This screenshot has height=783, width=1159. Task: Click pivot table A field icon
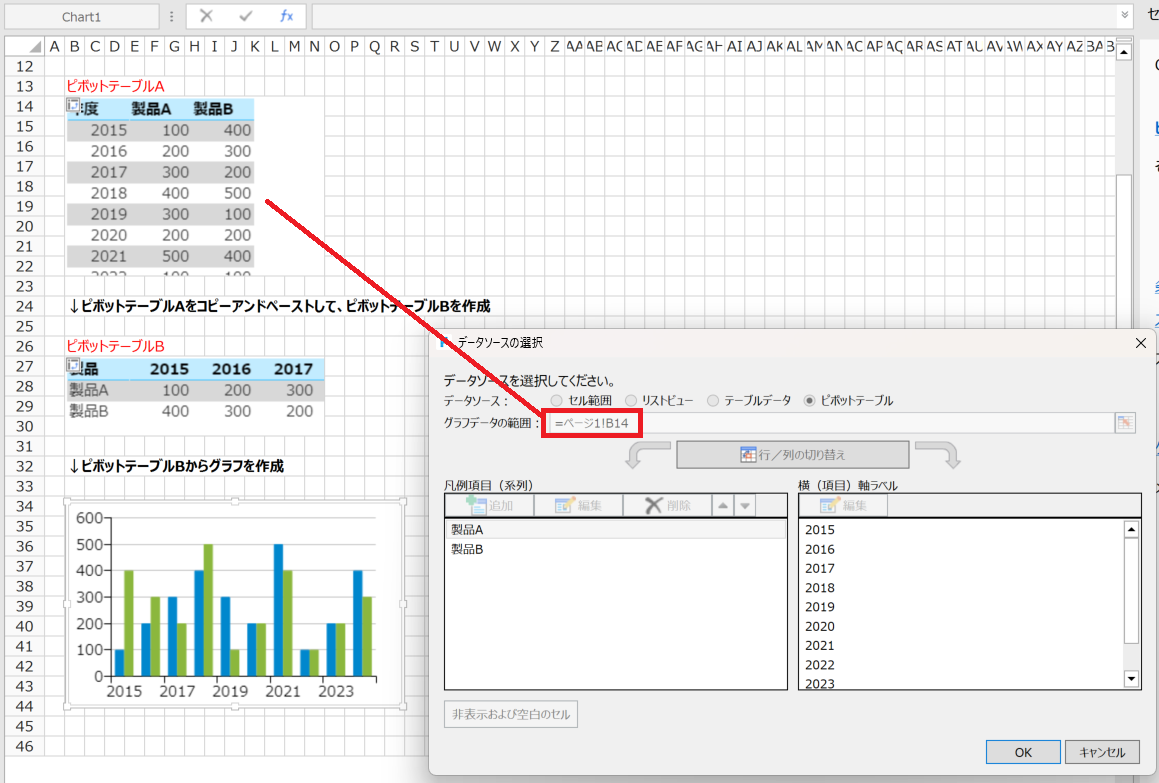[73, 106]
